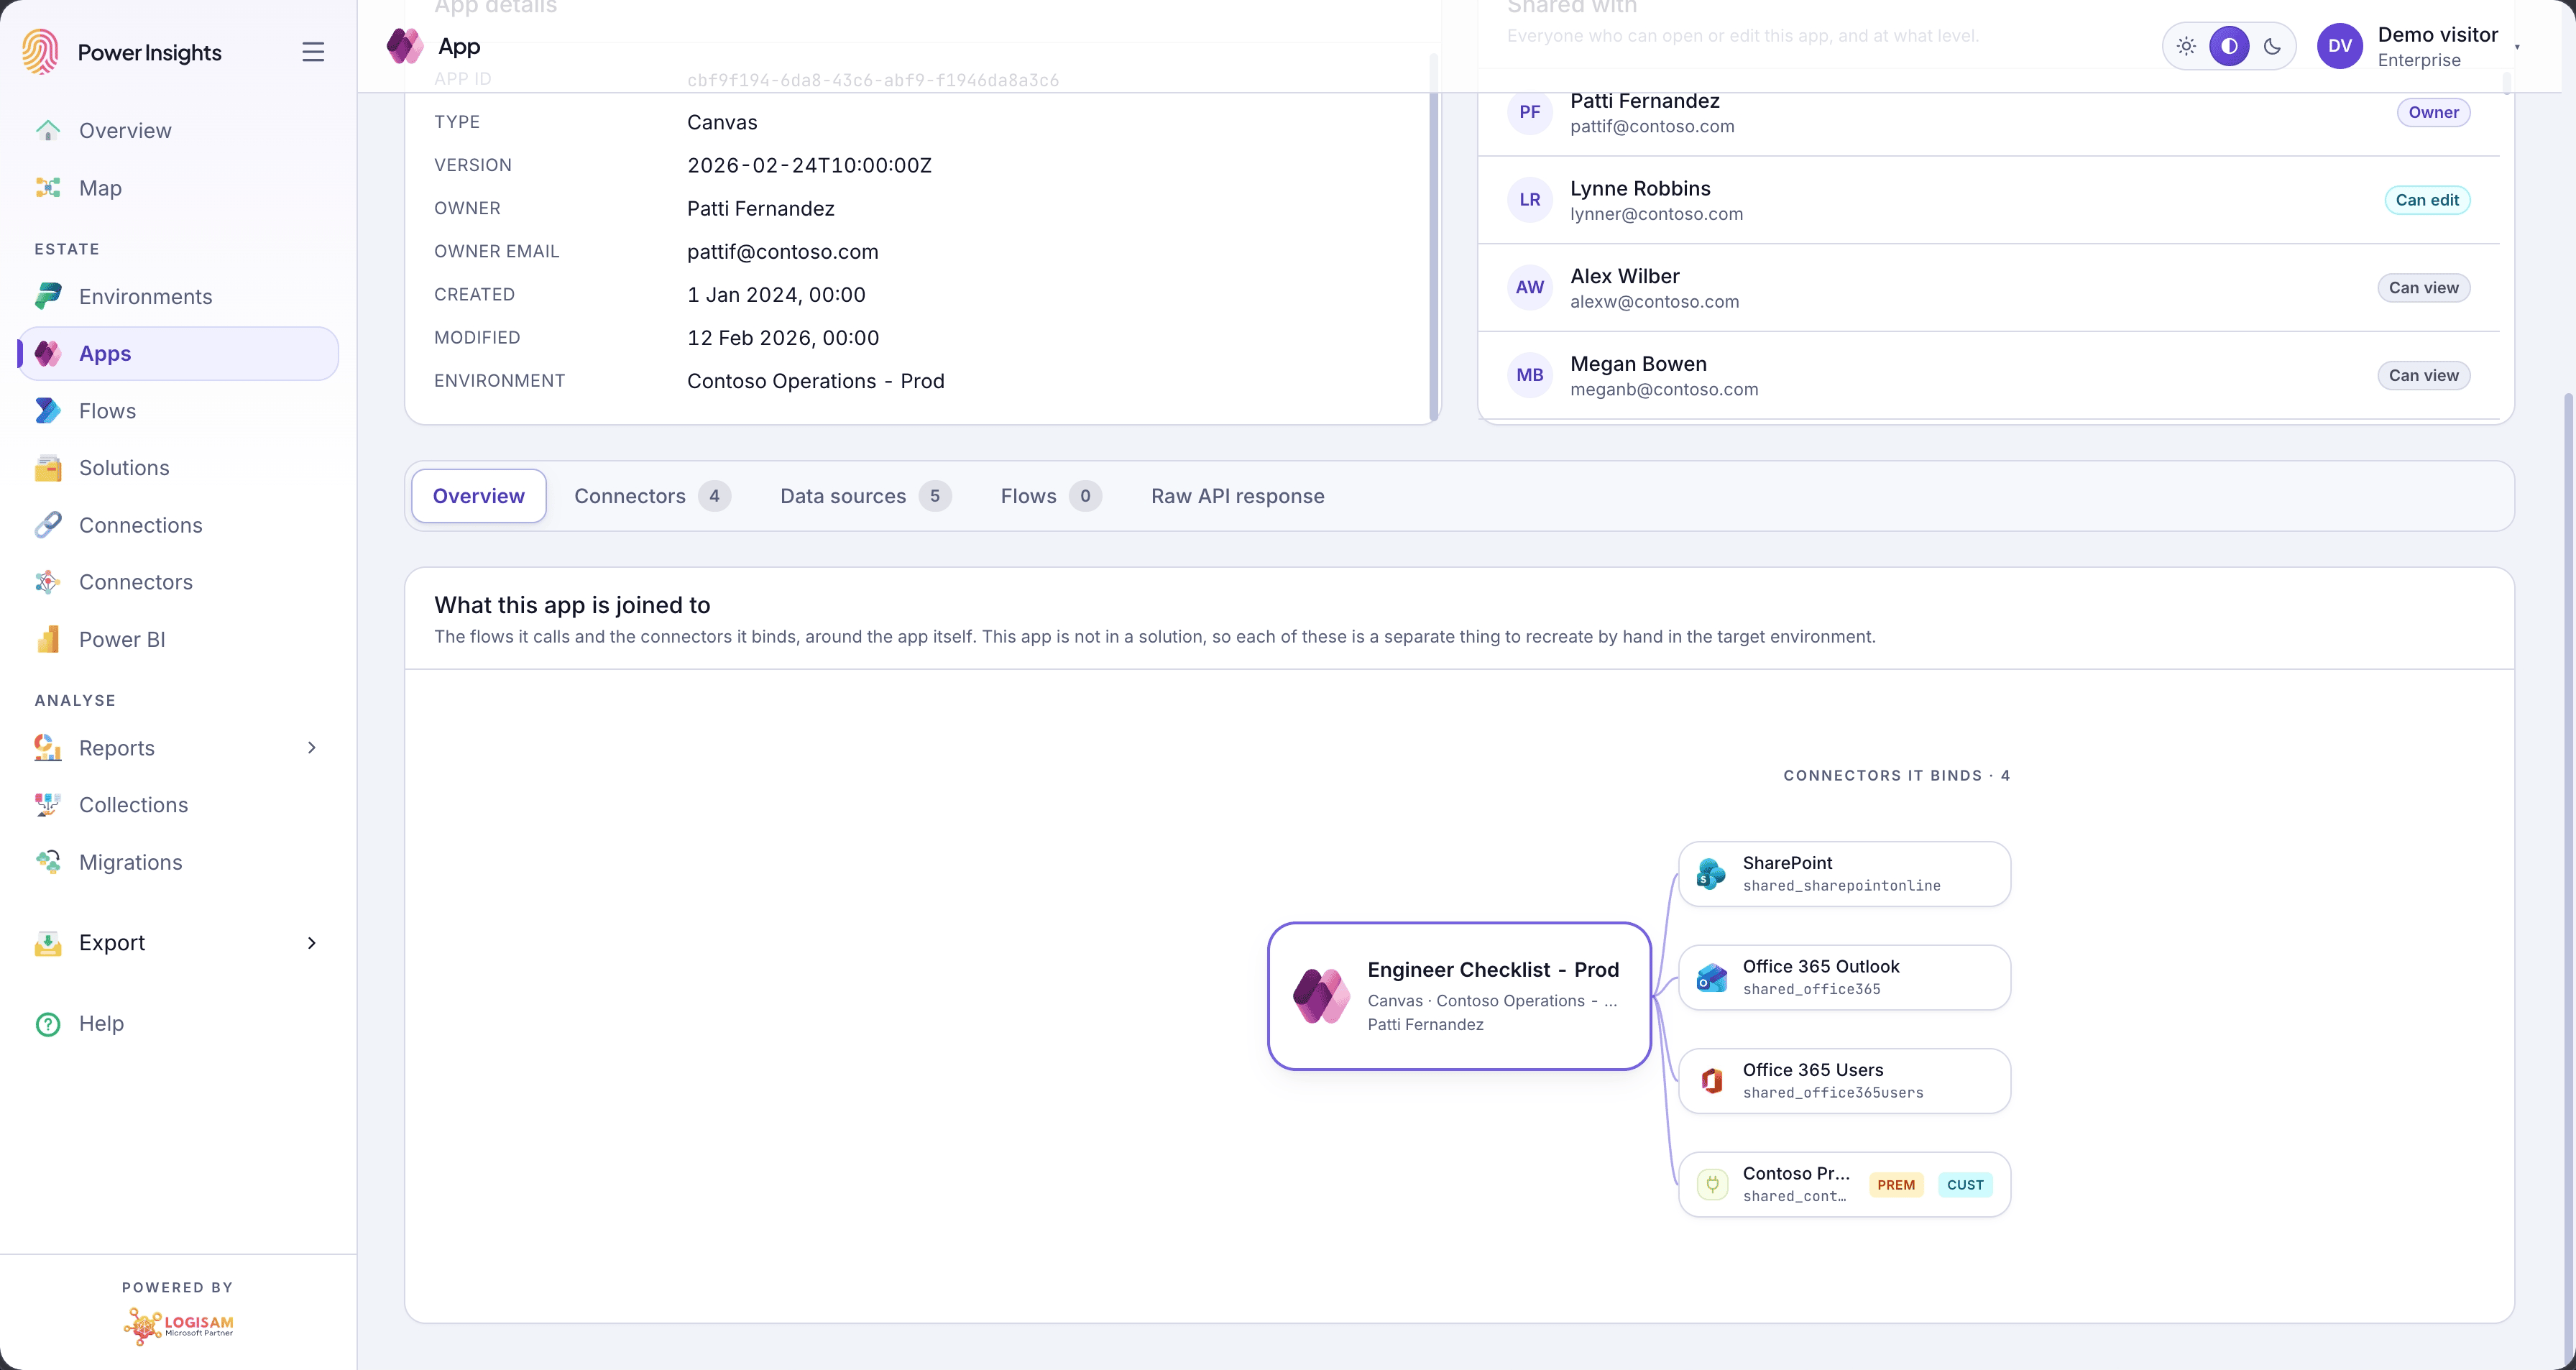Screen dimensions: 2576x1370
Task: Click the PREM badge on Contoso connector
Action: (1896, 1185)
